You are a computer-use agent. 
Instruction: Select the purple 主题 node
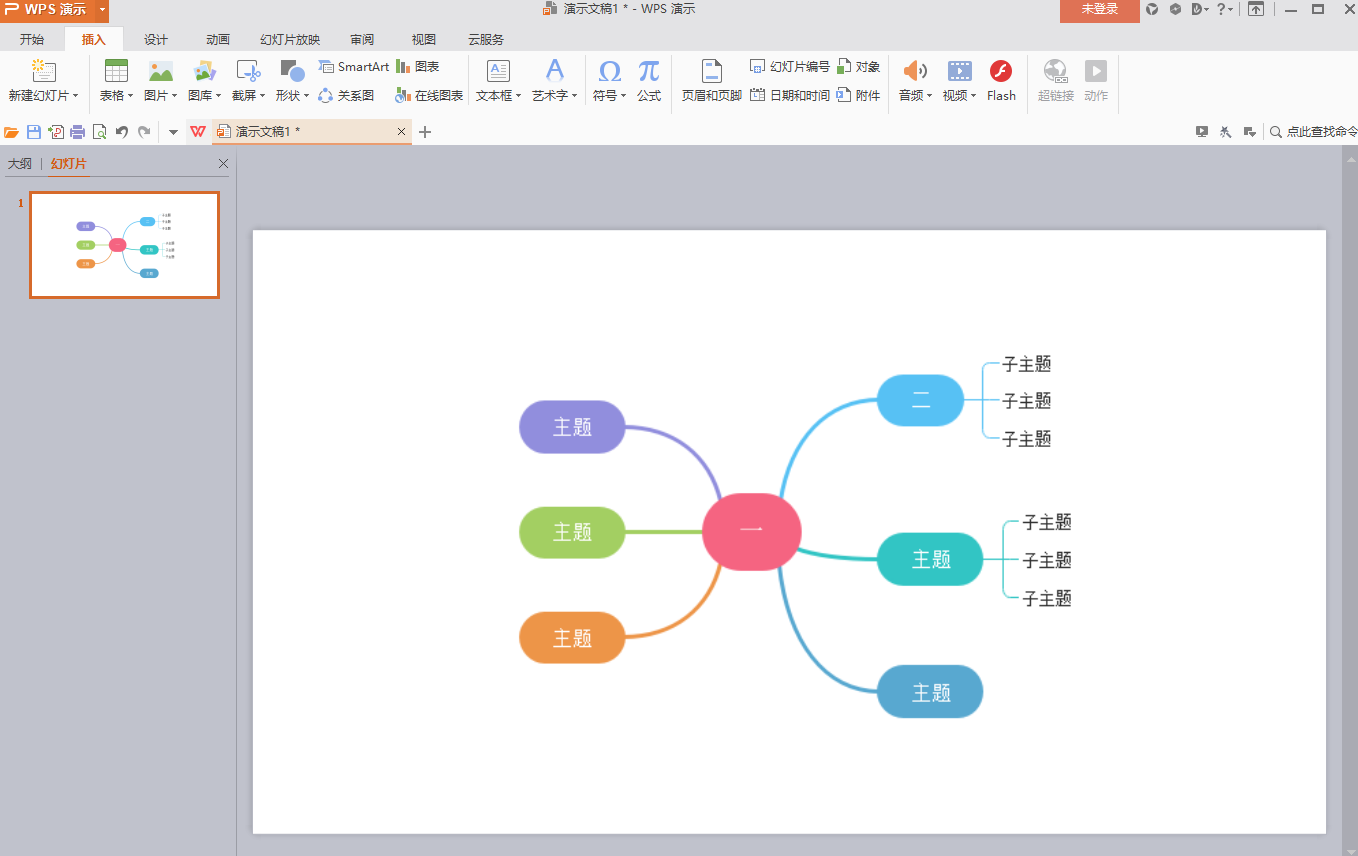(x=573, y=427)
